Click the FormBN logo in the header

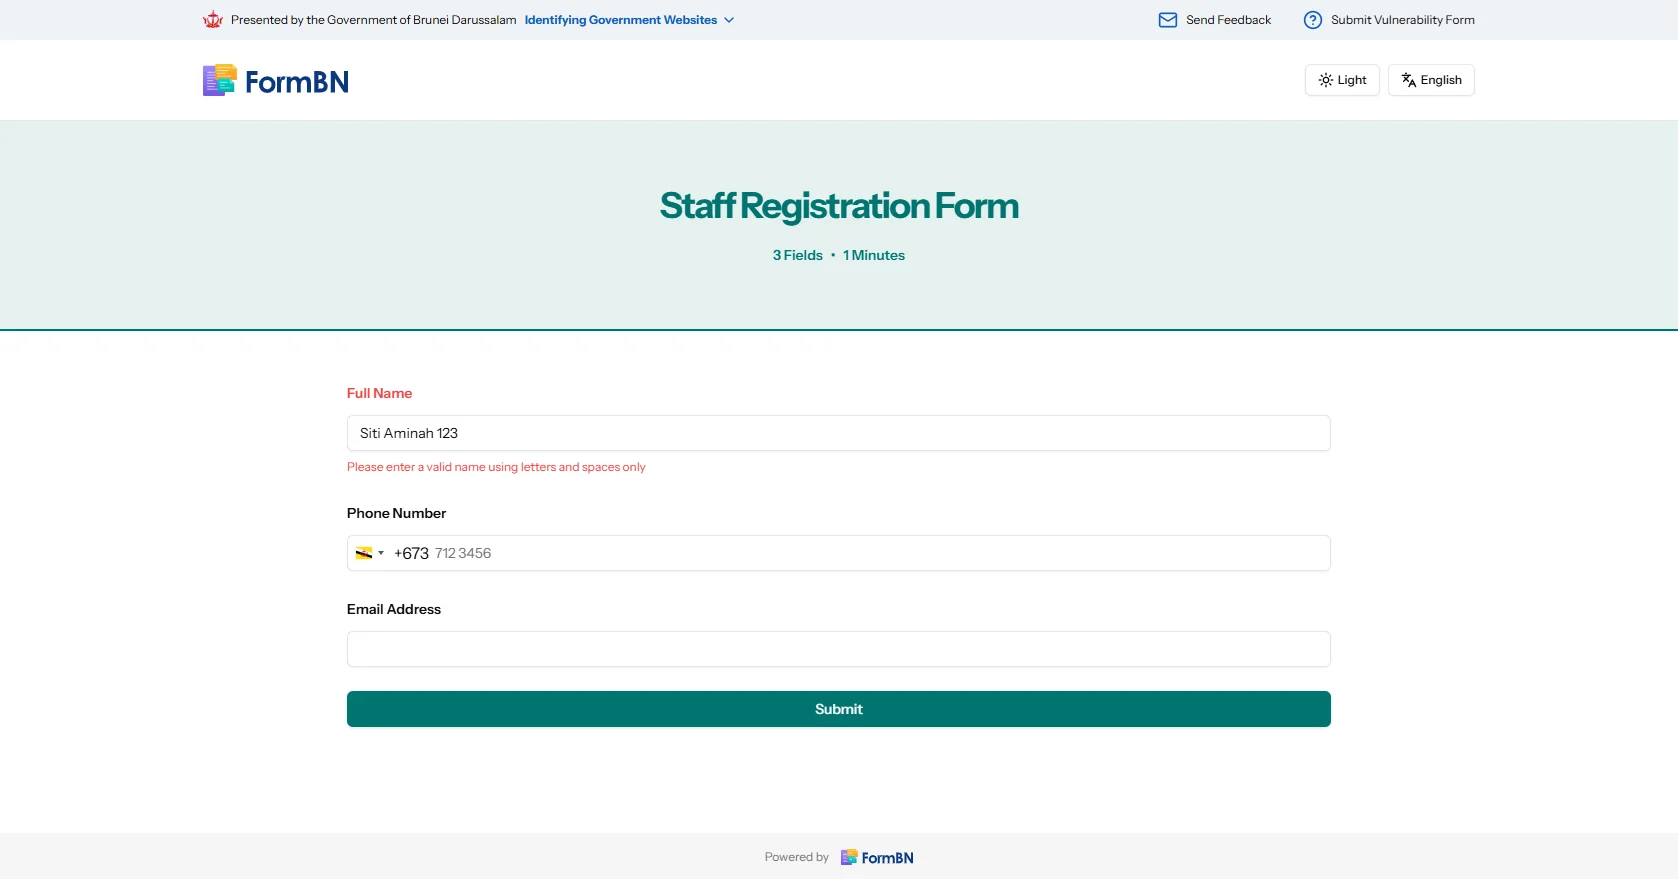276,81
